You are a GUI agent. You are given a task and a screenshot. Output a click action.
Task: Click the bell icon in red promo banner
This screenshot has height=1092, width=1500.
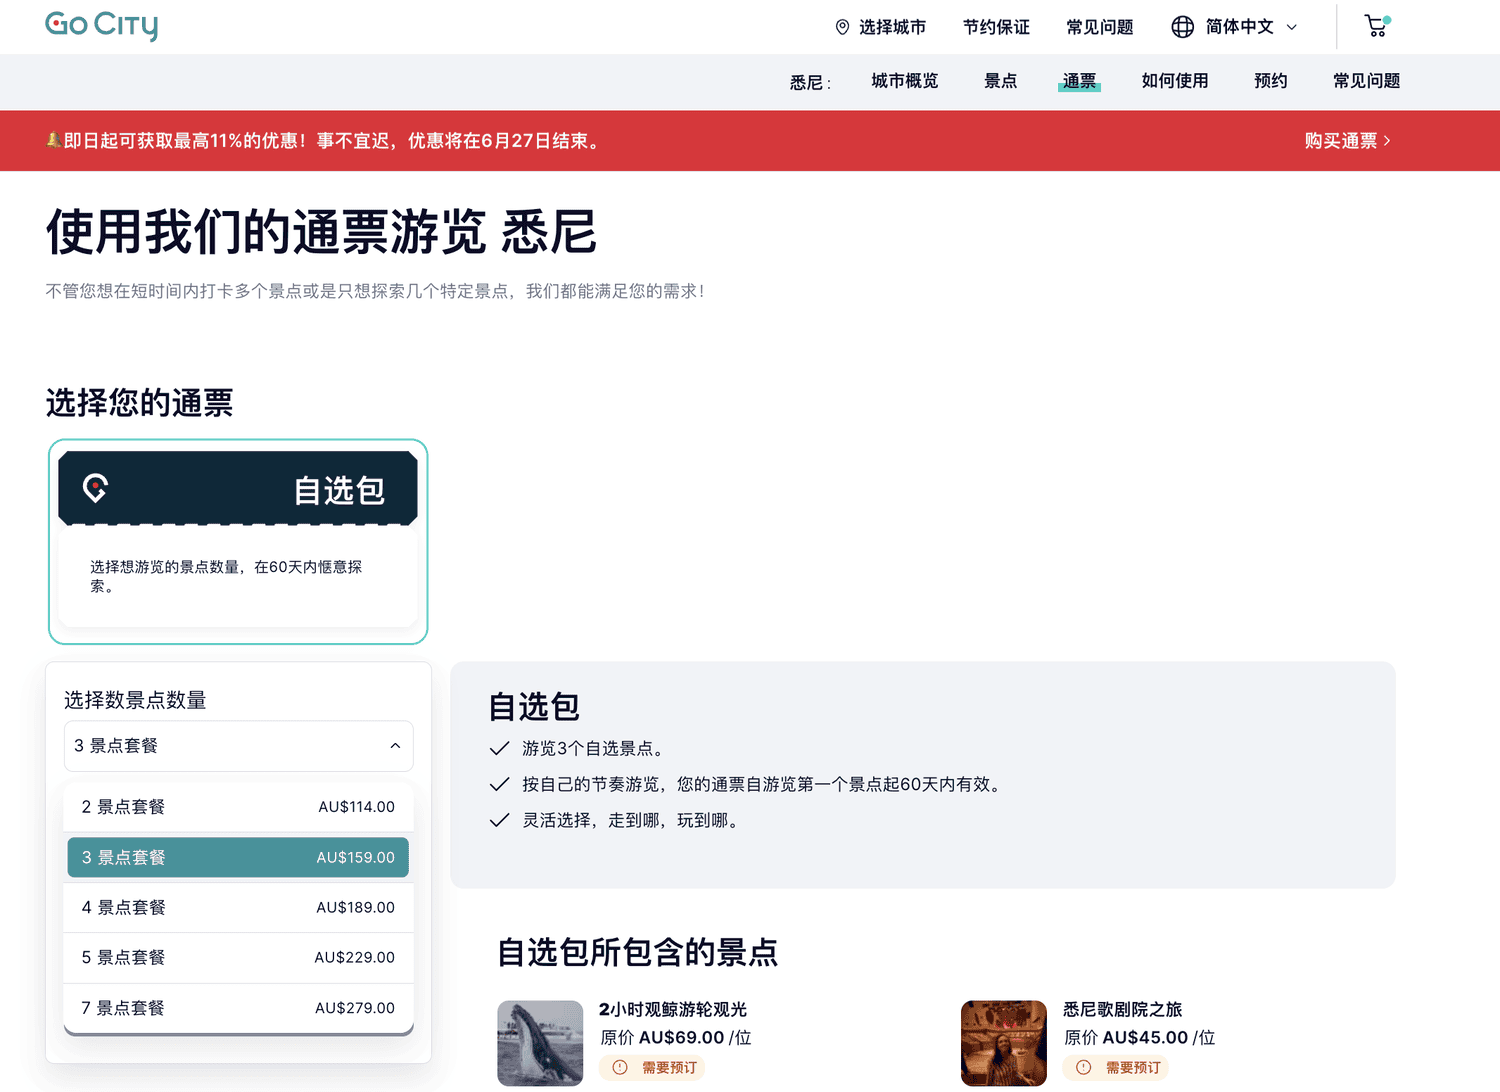[53, 140]
